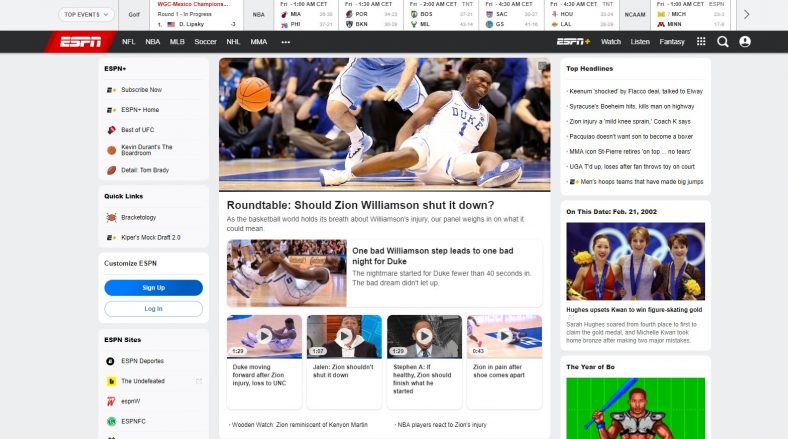Open the MMA menu

[259, 42]
